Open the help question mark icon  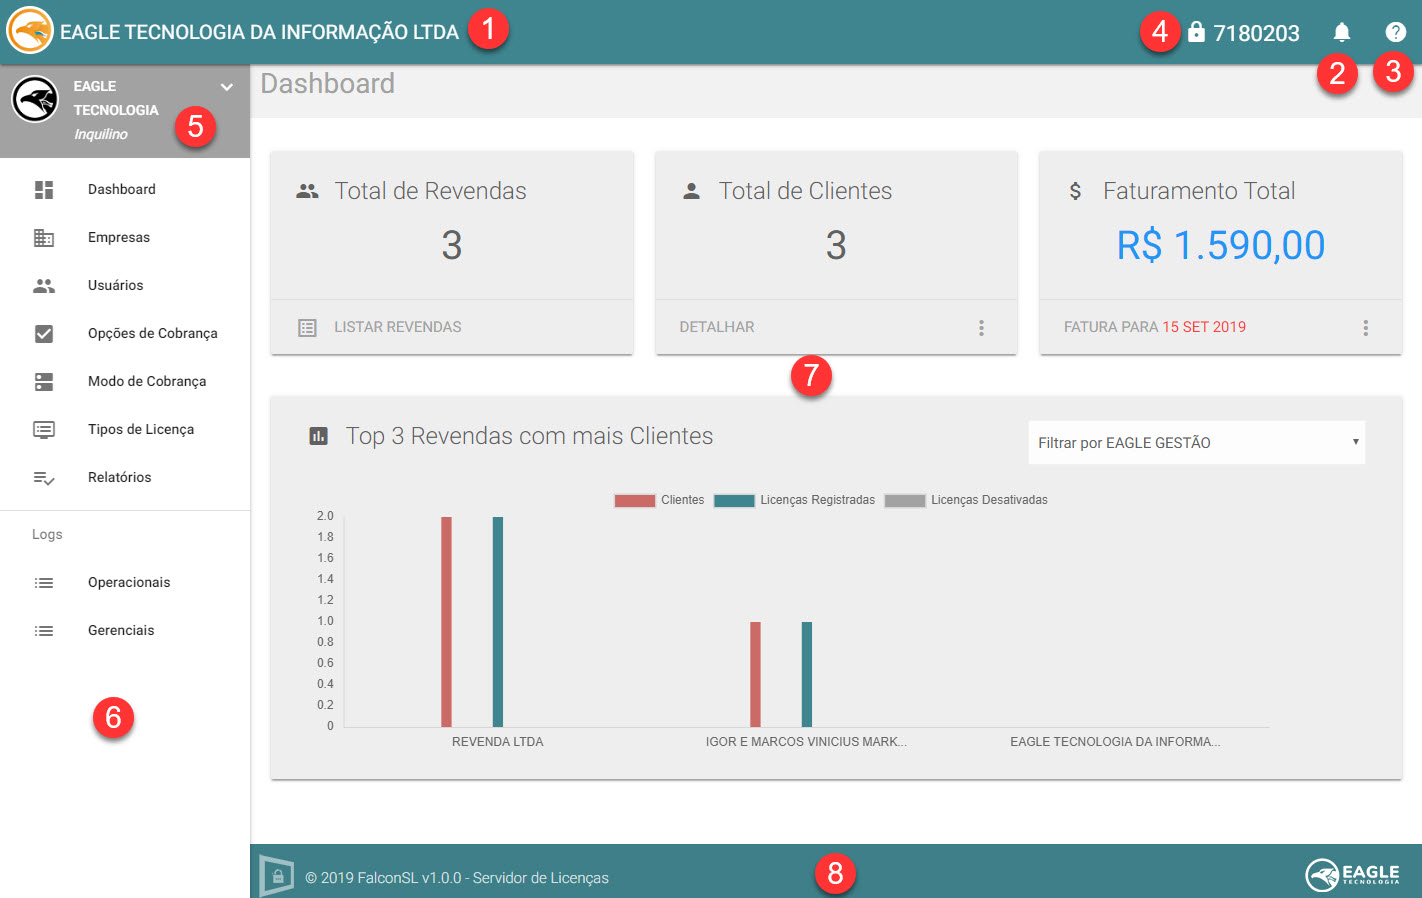pos(1395,32)
